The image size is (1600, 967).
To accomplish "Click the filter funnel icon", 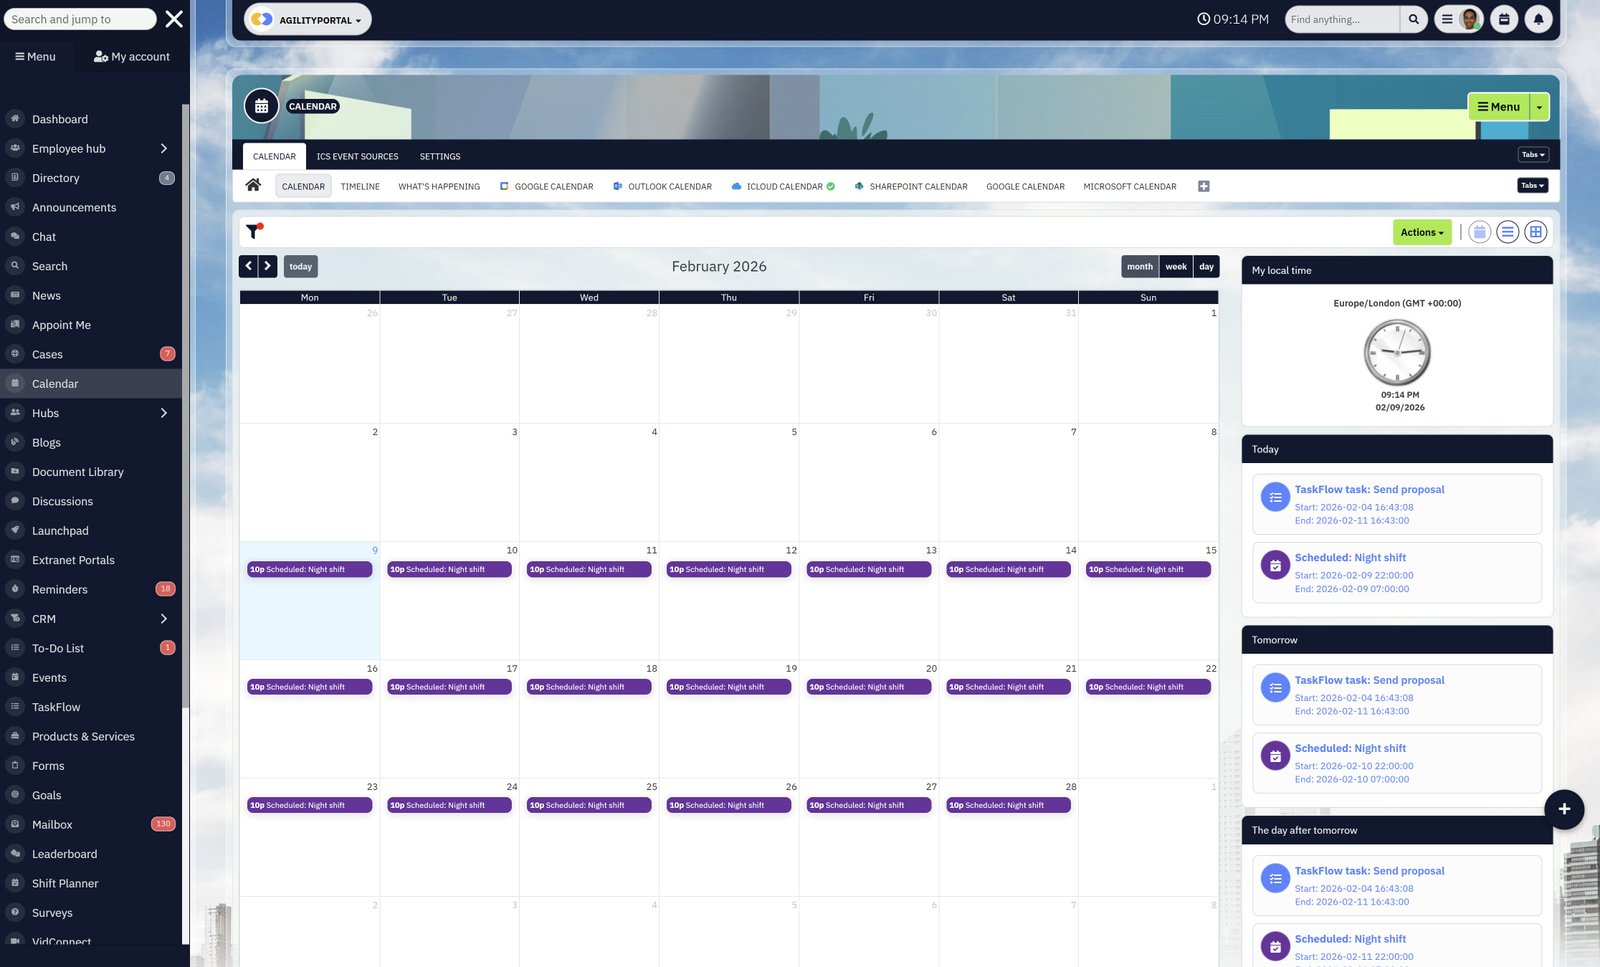I will click(254, 231).
